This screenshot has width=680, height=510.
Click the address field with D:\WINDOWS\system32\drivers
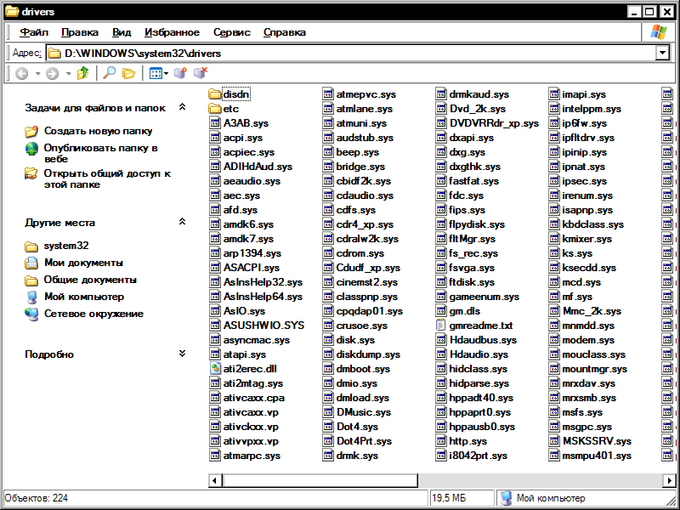coord(350,53)
